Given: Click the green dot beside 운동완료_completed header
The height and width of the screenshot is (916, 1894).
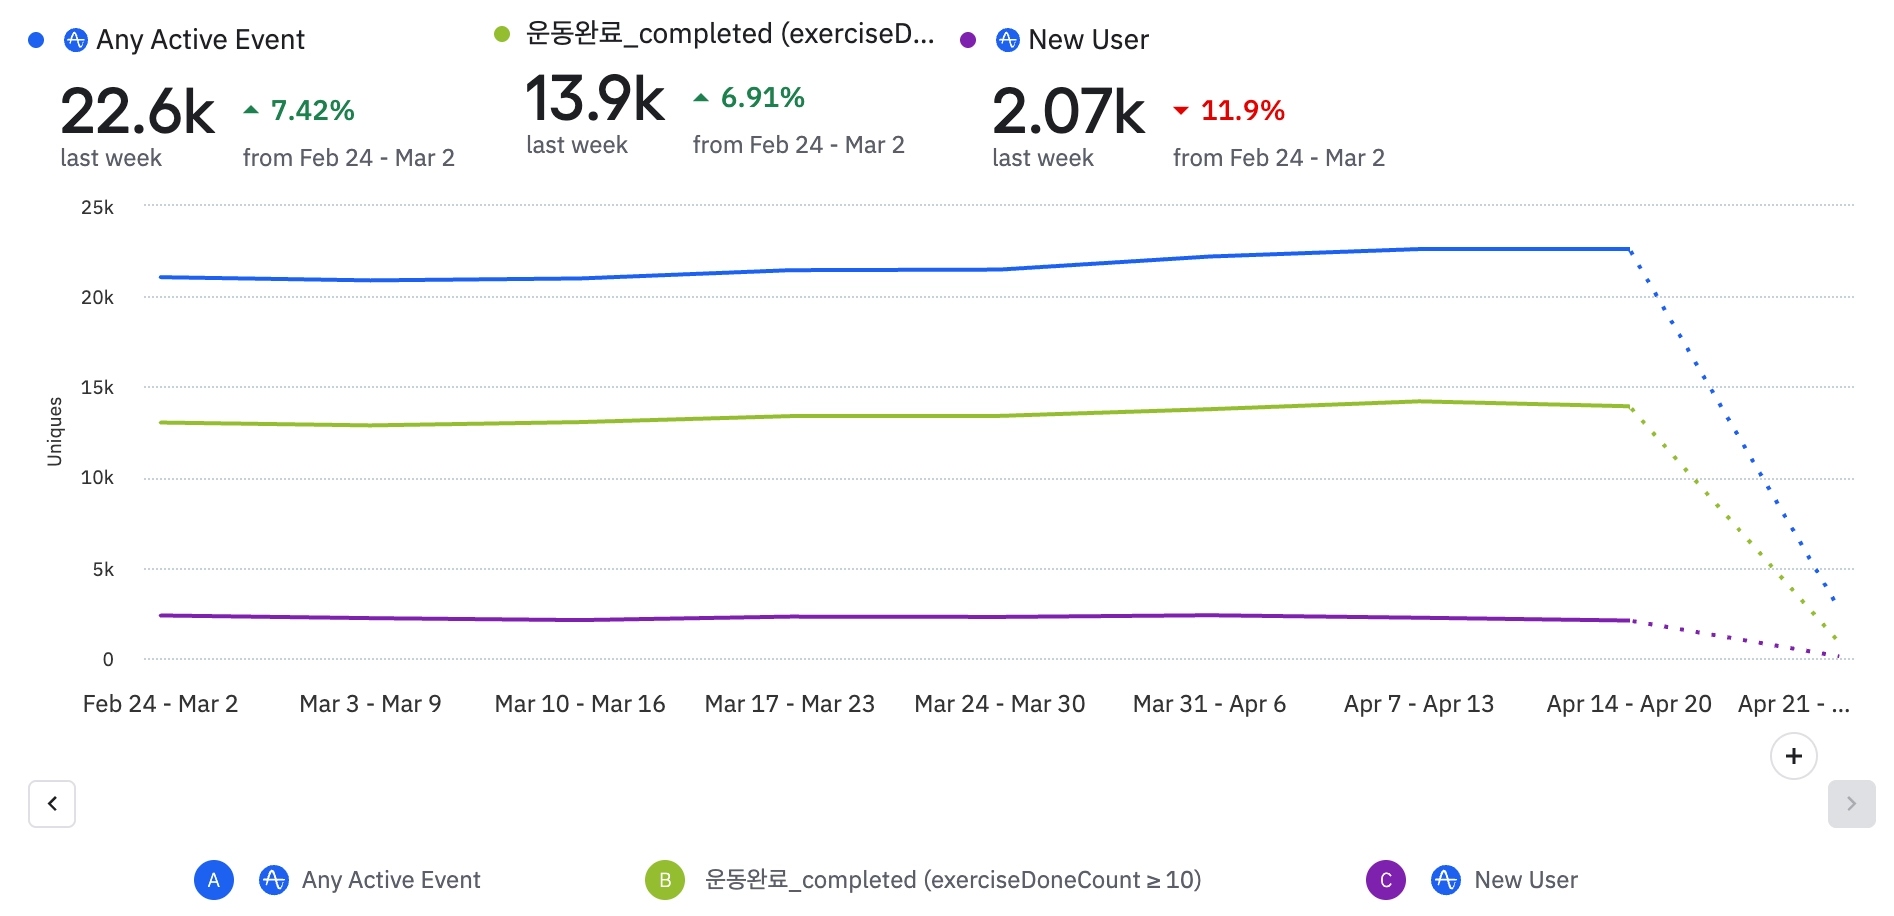Looking at the screenshot, I should tap(502, 34).
